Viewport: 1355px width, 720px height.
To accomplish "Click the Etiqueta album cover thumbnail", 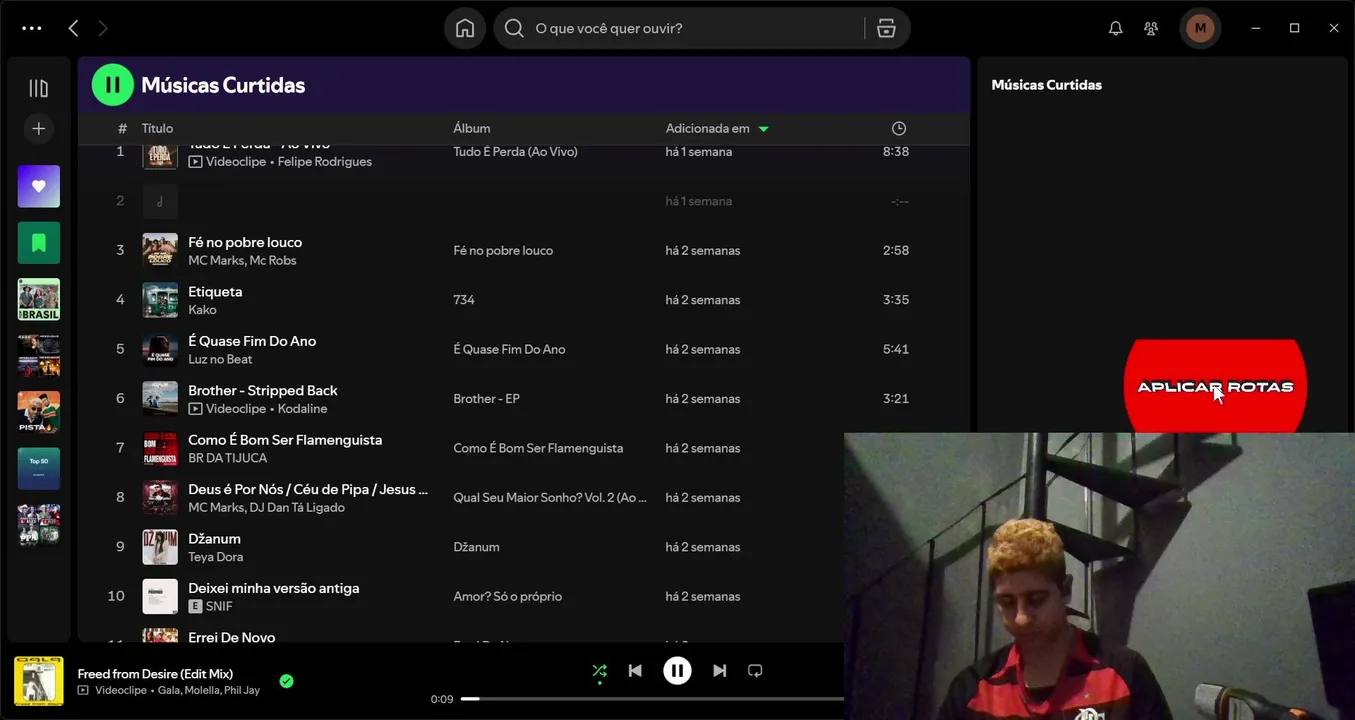I will click(x=160, y=300).
